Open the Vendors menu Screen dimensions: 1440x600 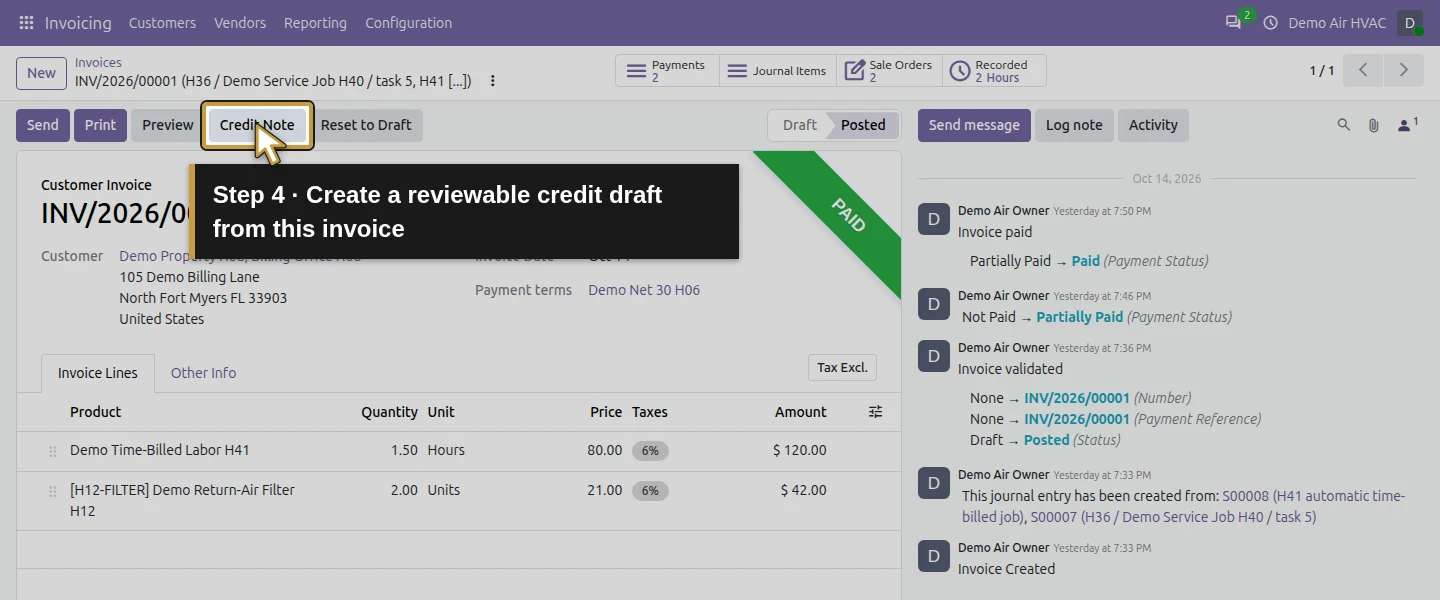click(240, 22)
